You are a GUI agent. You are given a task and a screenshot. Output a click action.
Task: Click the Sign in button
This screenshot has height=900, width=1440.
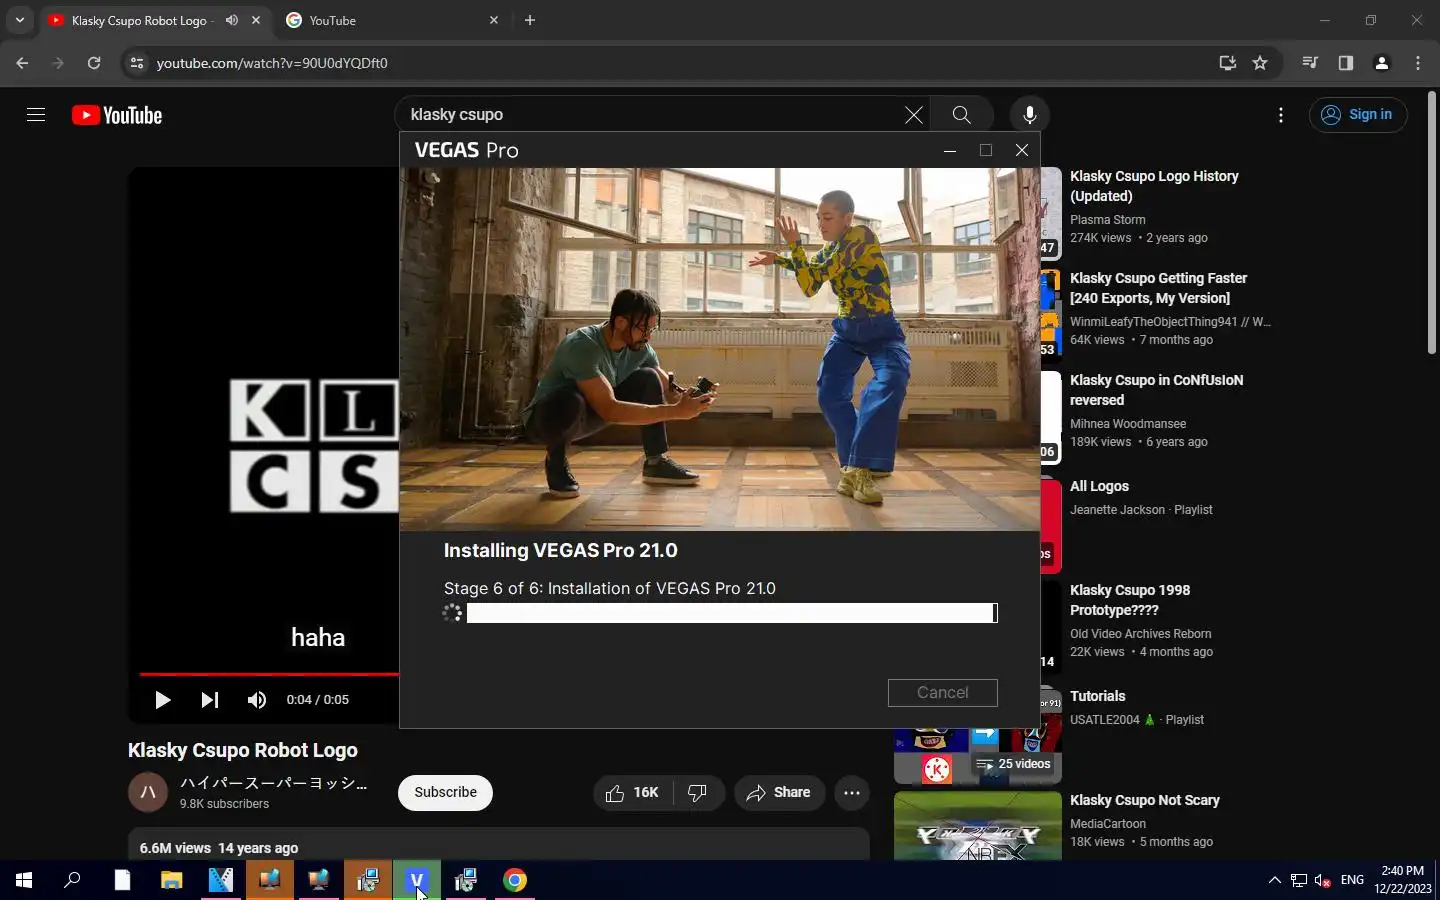(1358, 115)
